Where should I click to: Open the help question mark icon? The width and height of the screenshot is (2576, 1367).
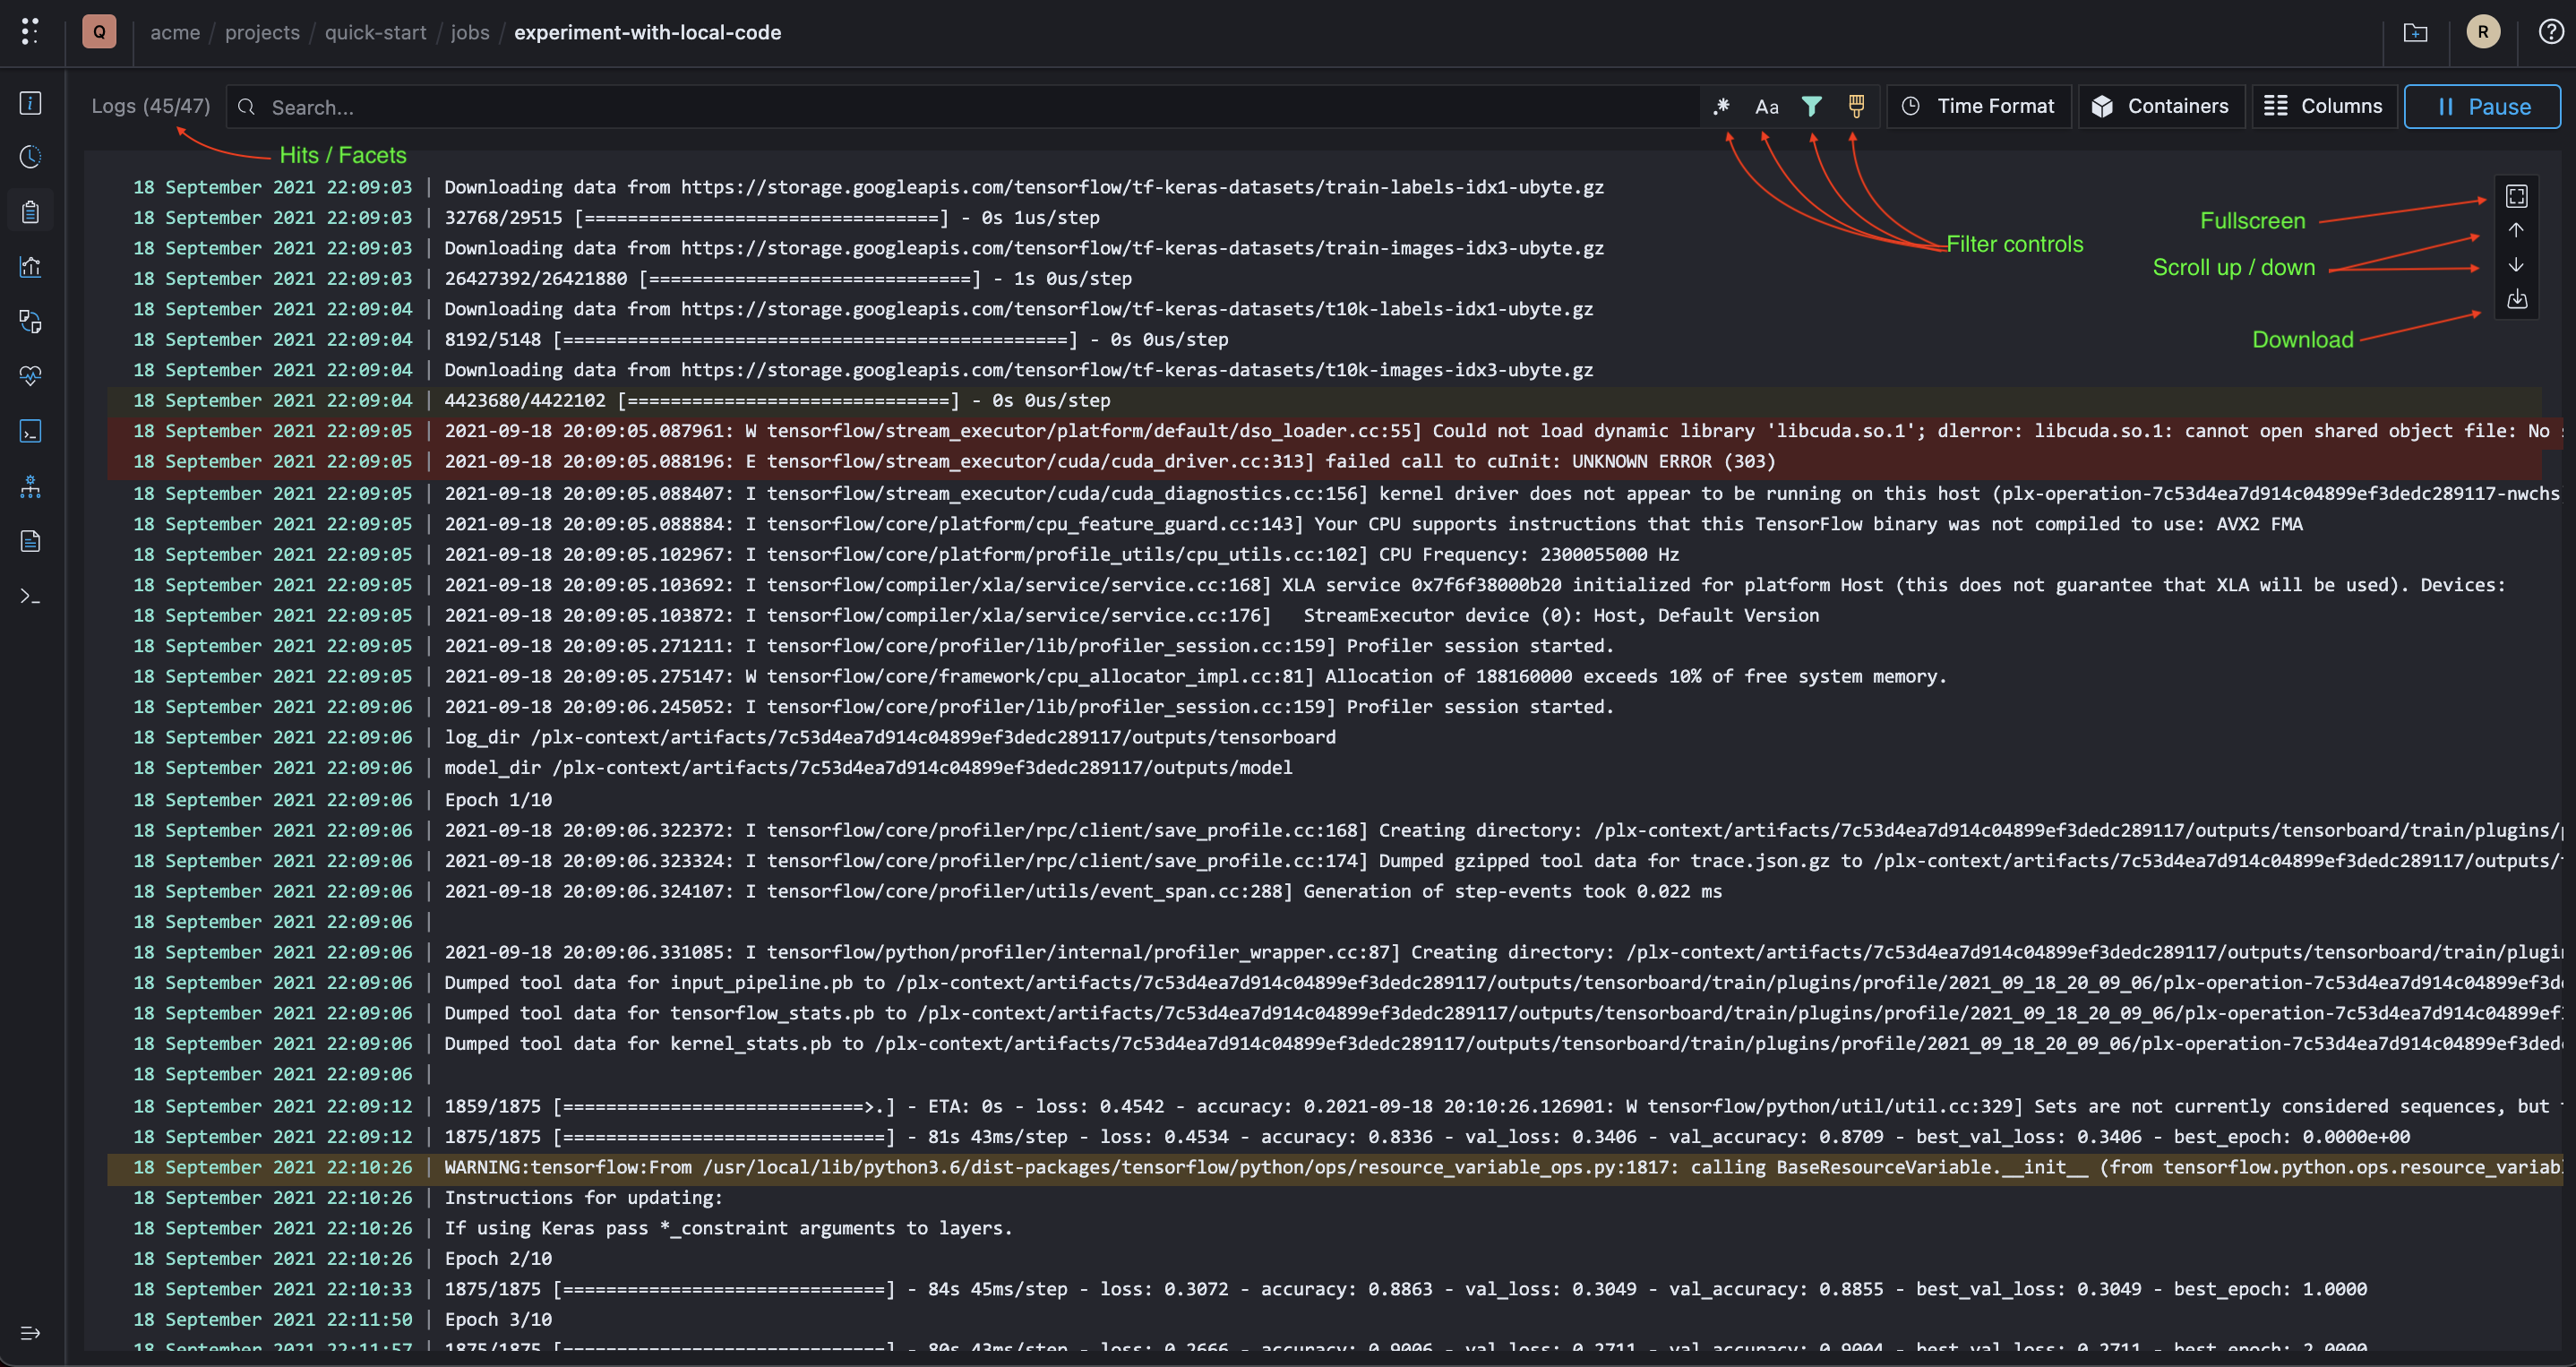(x=2551, y=32)
